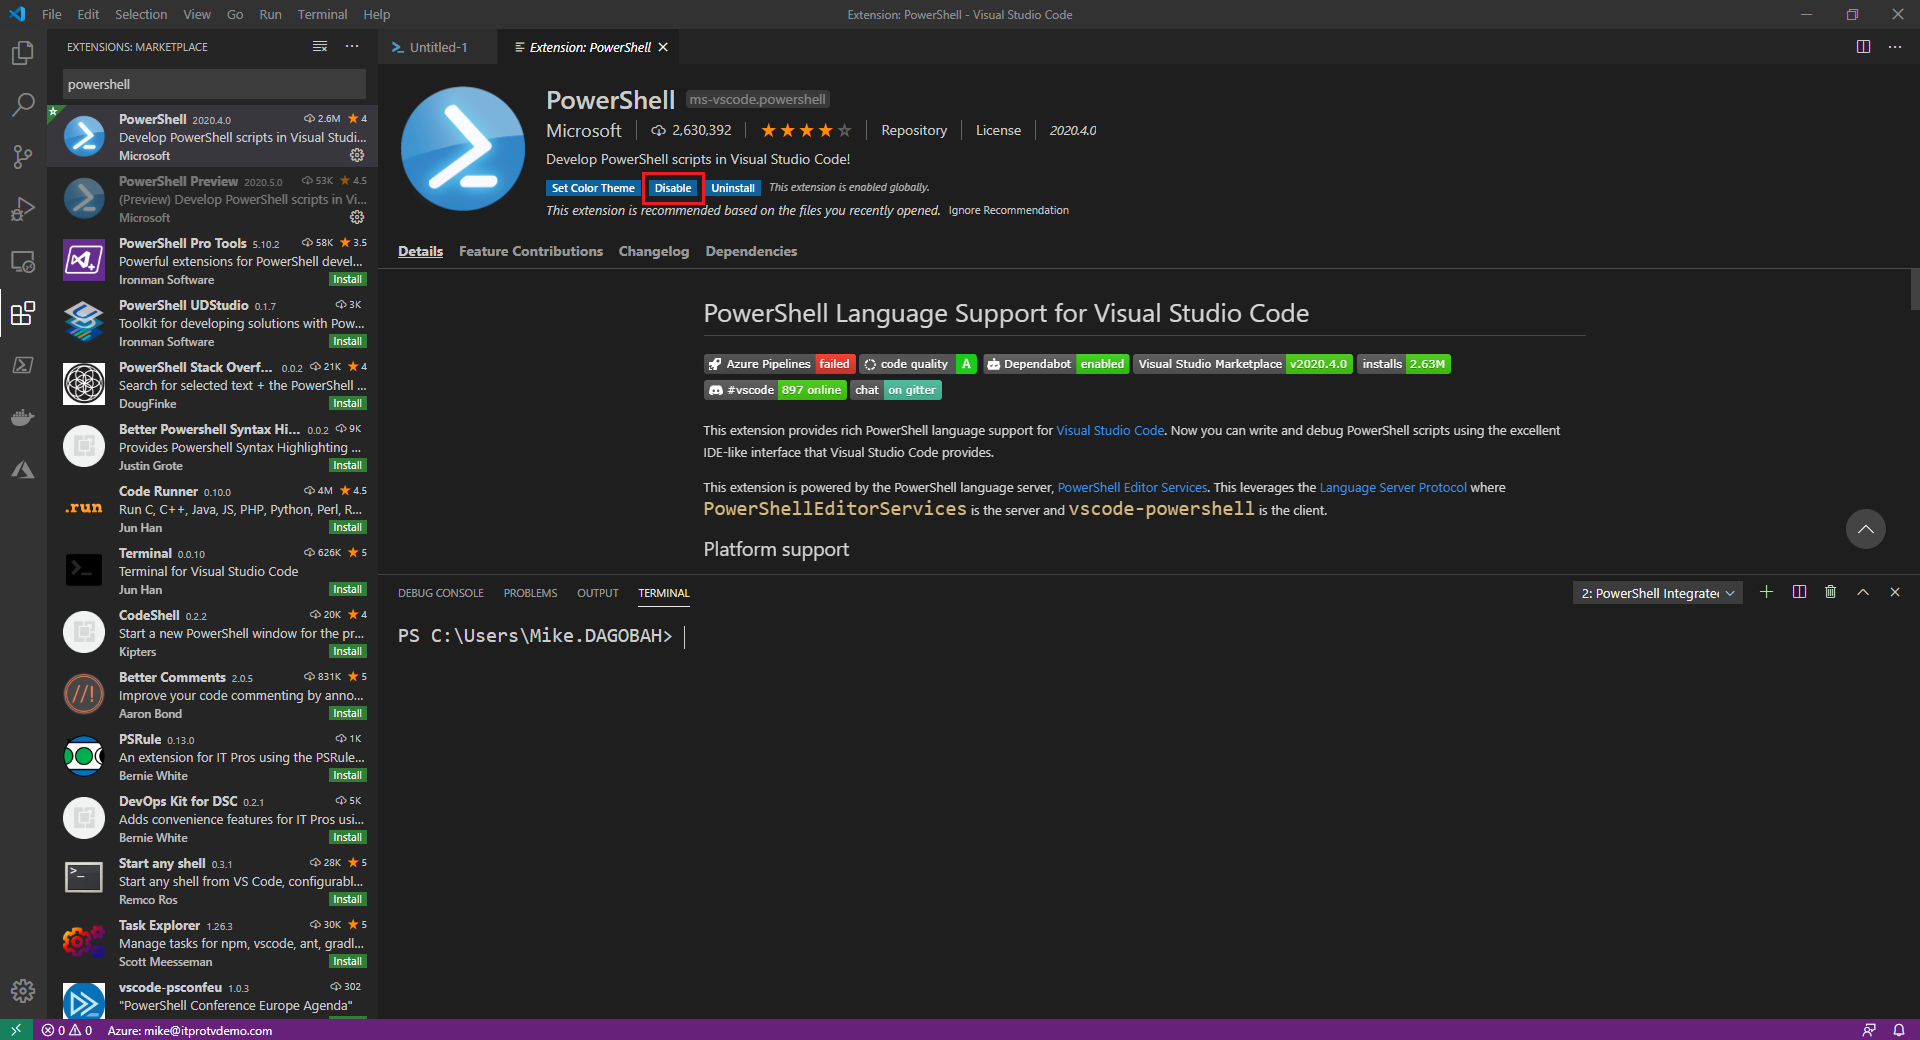Open errors and warnings count
The width and height of the screenshot is (1920, 1040).
[67, 1030]
